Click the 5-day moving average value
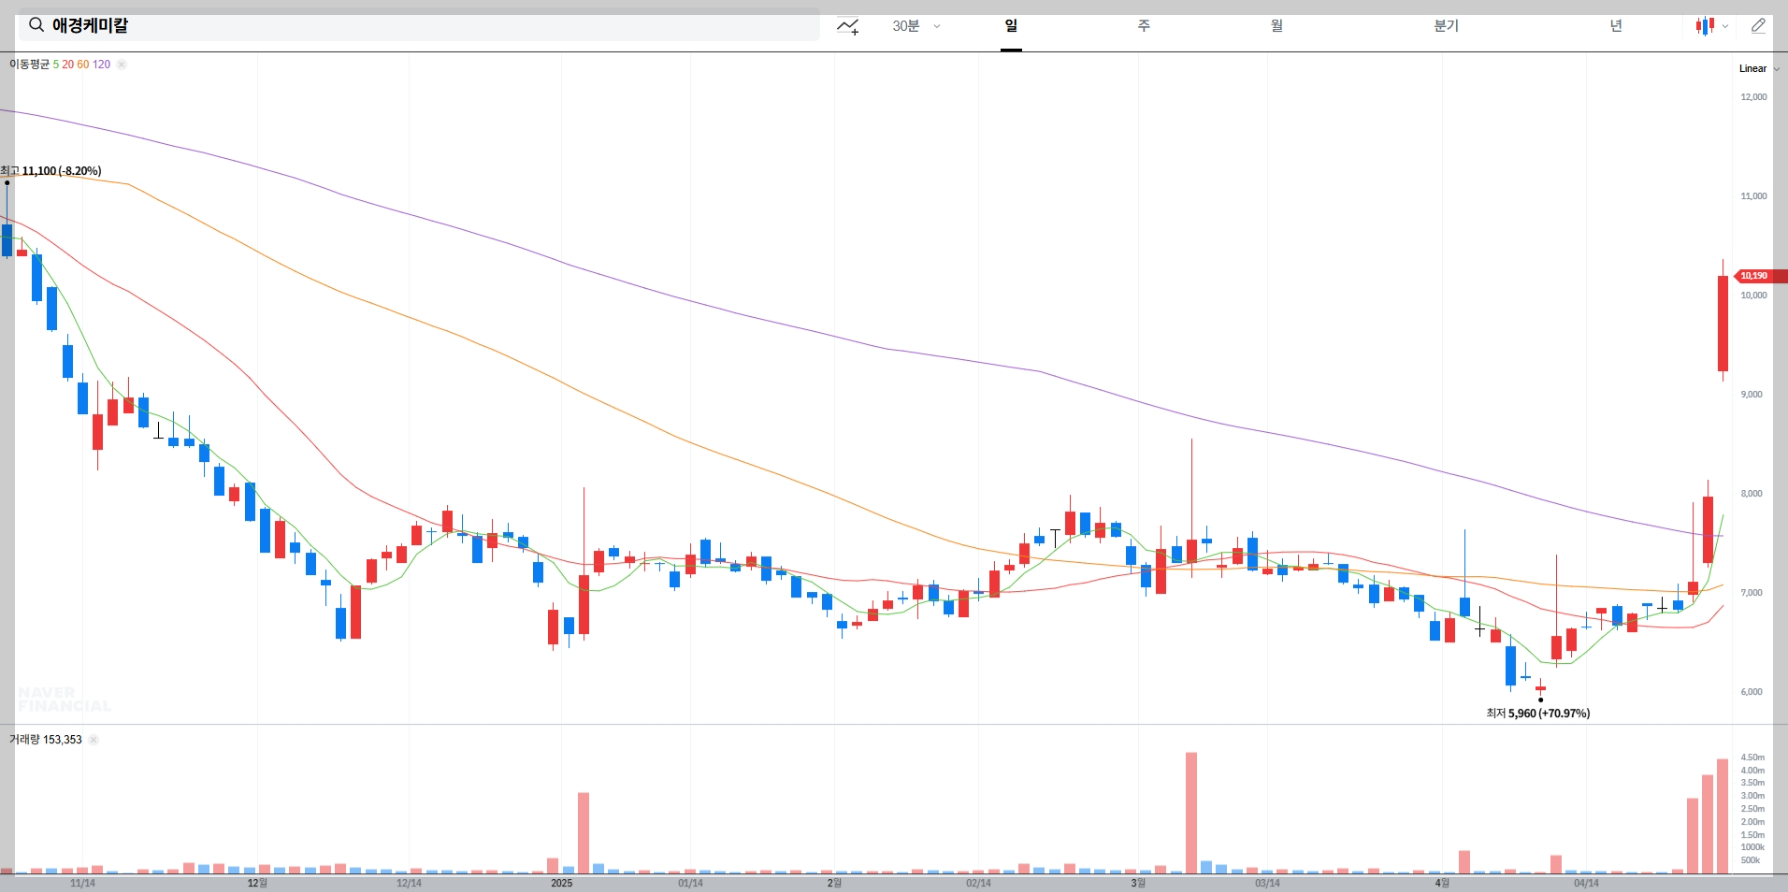The height and width of the screenshot is (892, 1788). coord(56,64)
